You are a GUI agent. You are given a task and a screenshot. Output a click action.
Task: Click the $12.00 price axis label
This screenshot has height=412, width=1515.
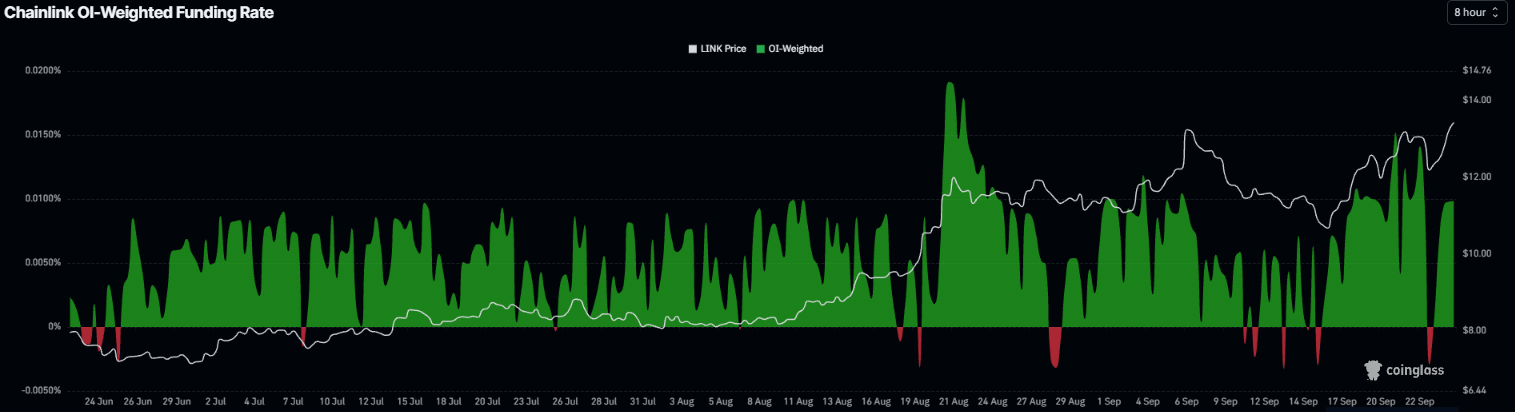[x=1476, y=177]
